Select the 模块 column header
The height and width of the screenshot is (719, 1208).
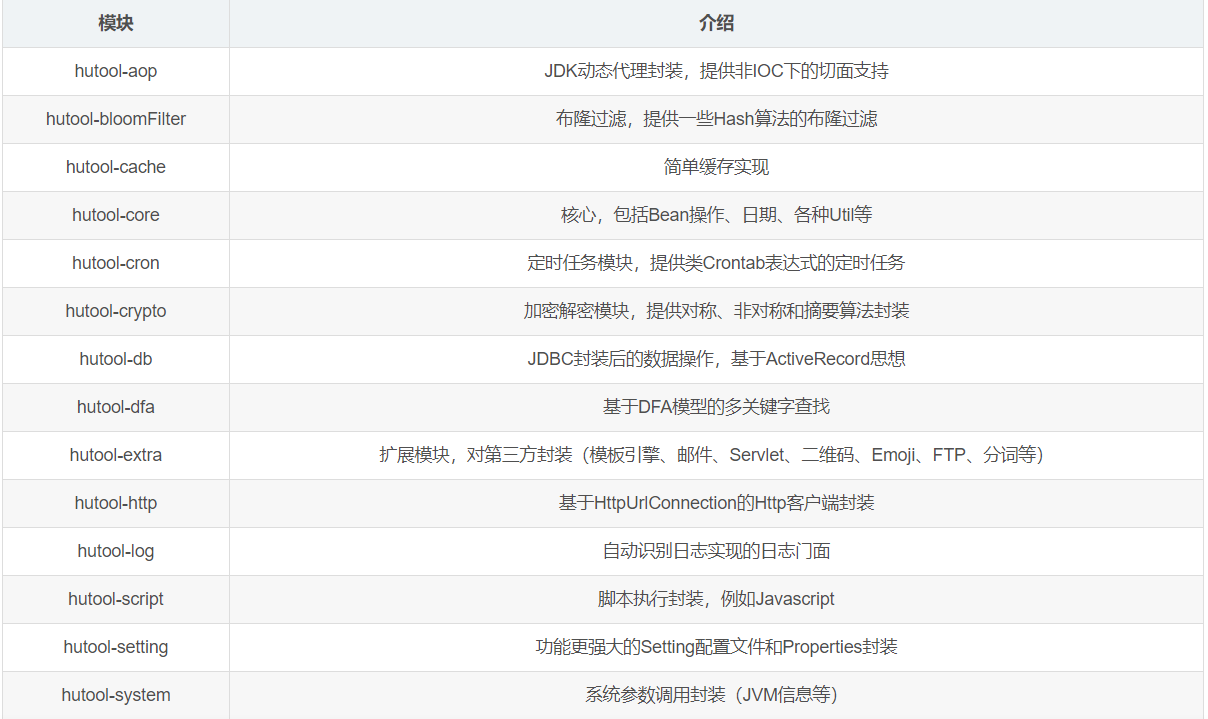[x=113, y=23]
